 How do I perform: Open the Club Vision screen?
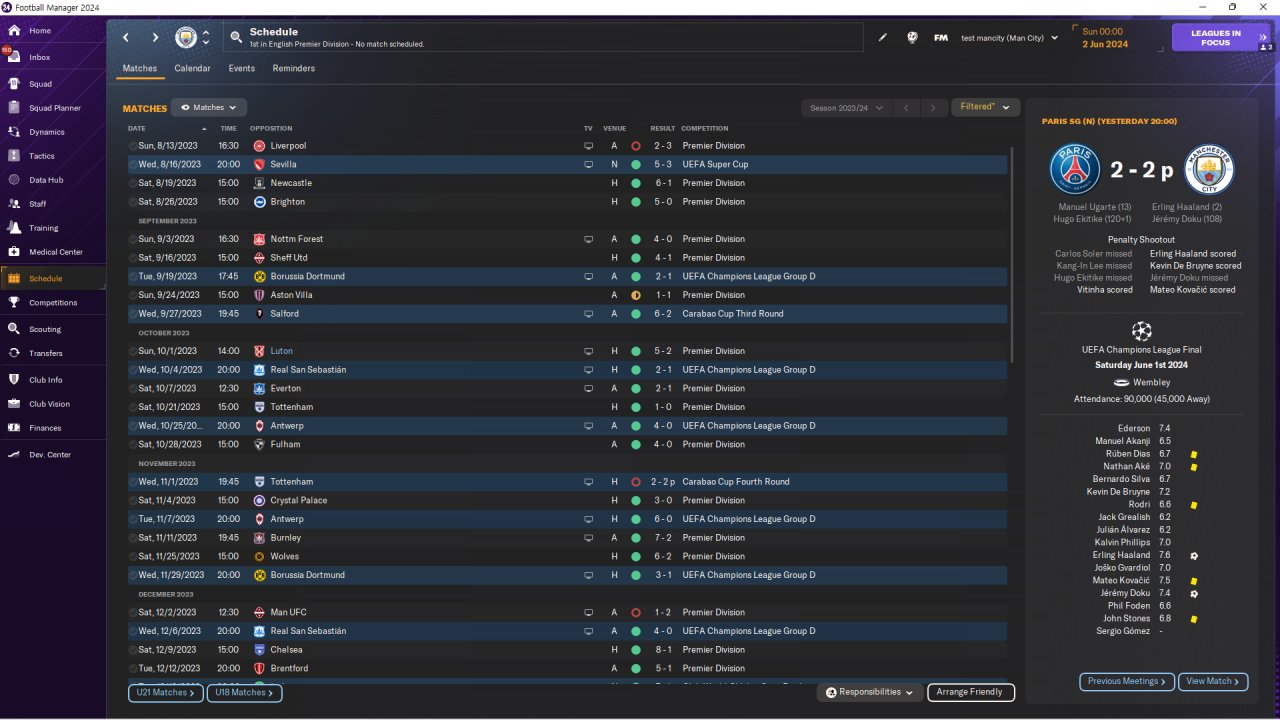[50, 404]
